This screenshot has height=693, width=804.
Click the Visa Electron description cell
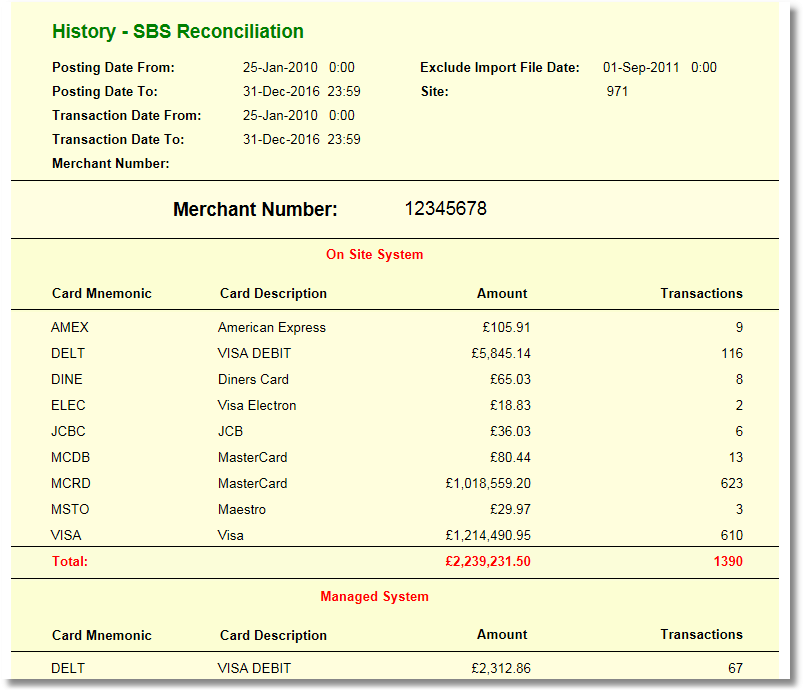coord(257,405)
